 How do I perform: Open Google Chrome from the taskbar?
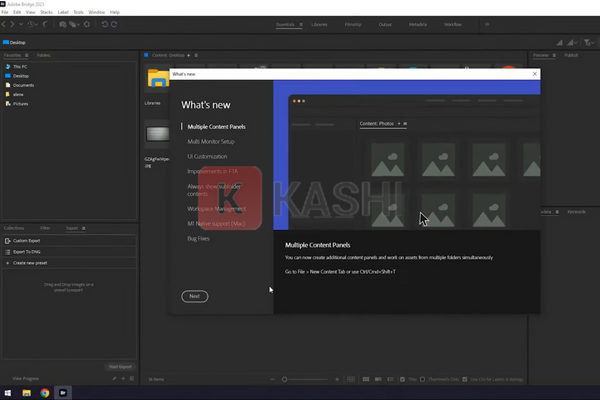pyautogui.click(x=45, y=393)
